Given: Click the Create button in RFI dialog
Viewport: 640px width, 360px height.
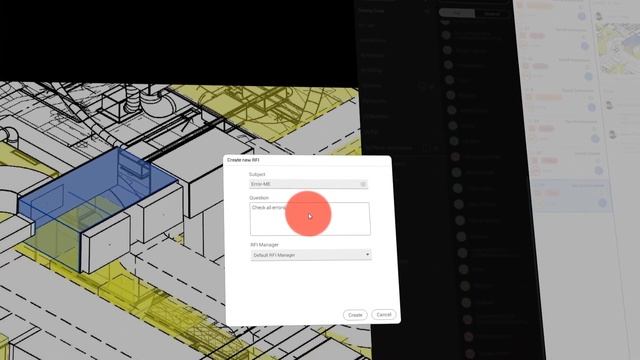Looking at the screenshot, I should [x=355, y=315].
